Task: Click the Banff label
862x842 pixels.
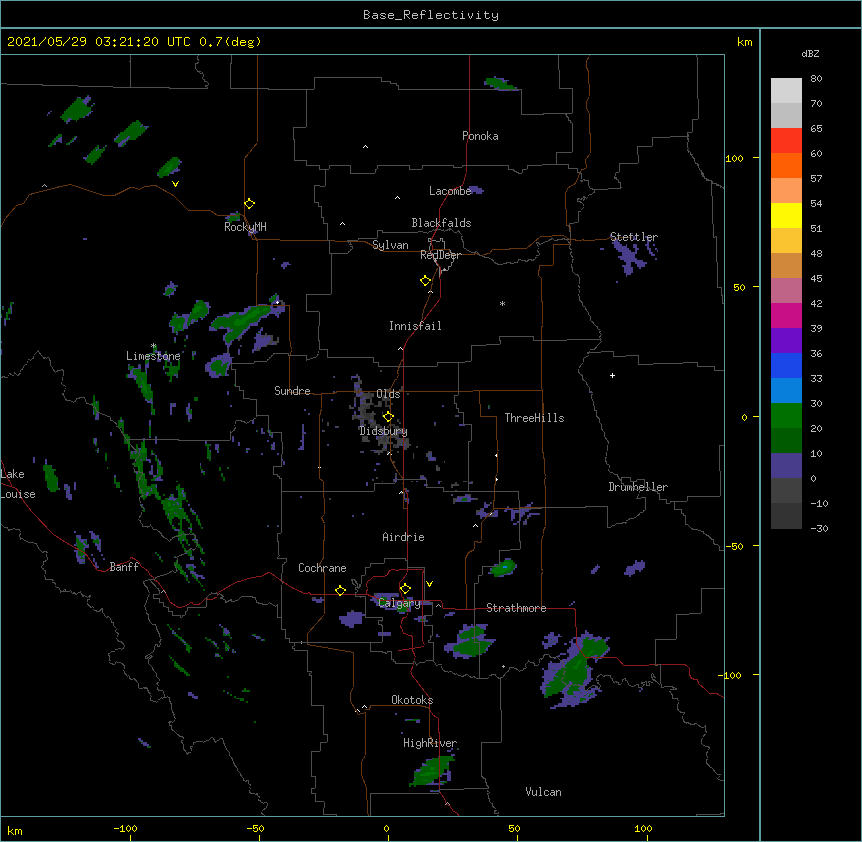Action: 124,567
